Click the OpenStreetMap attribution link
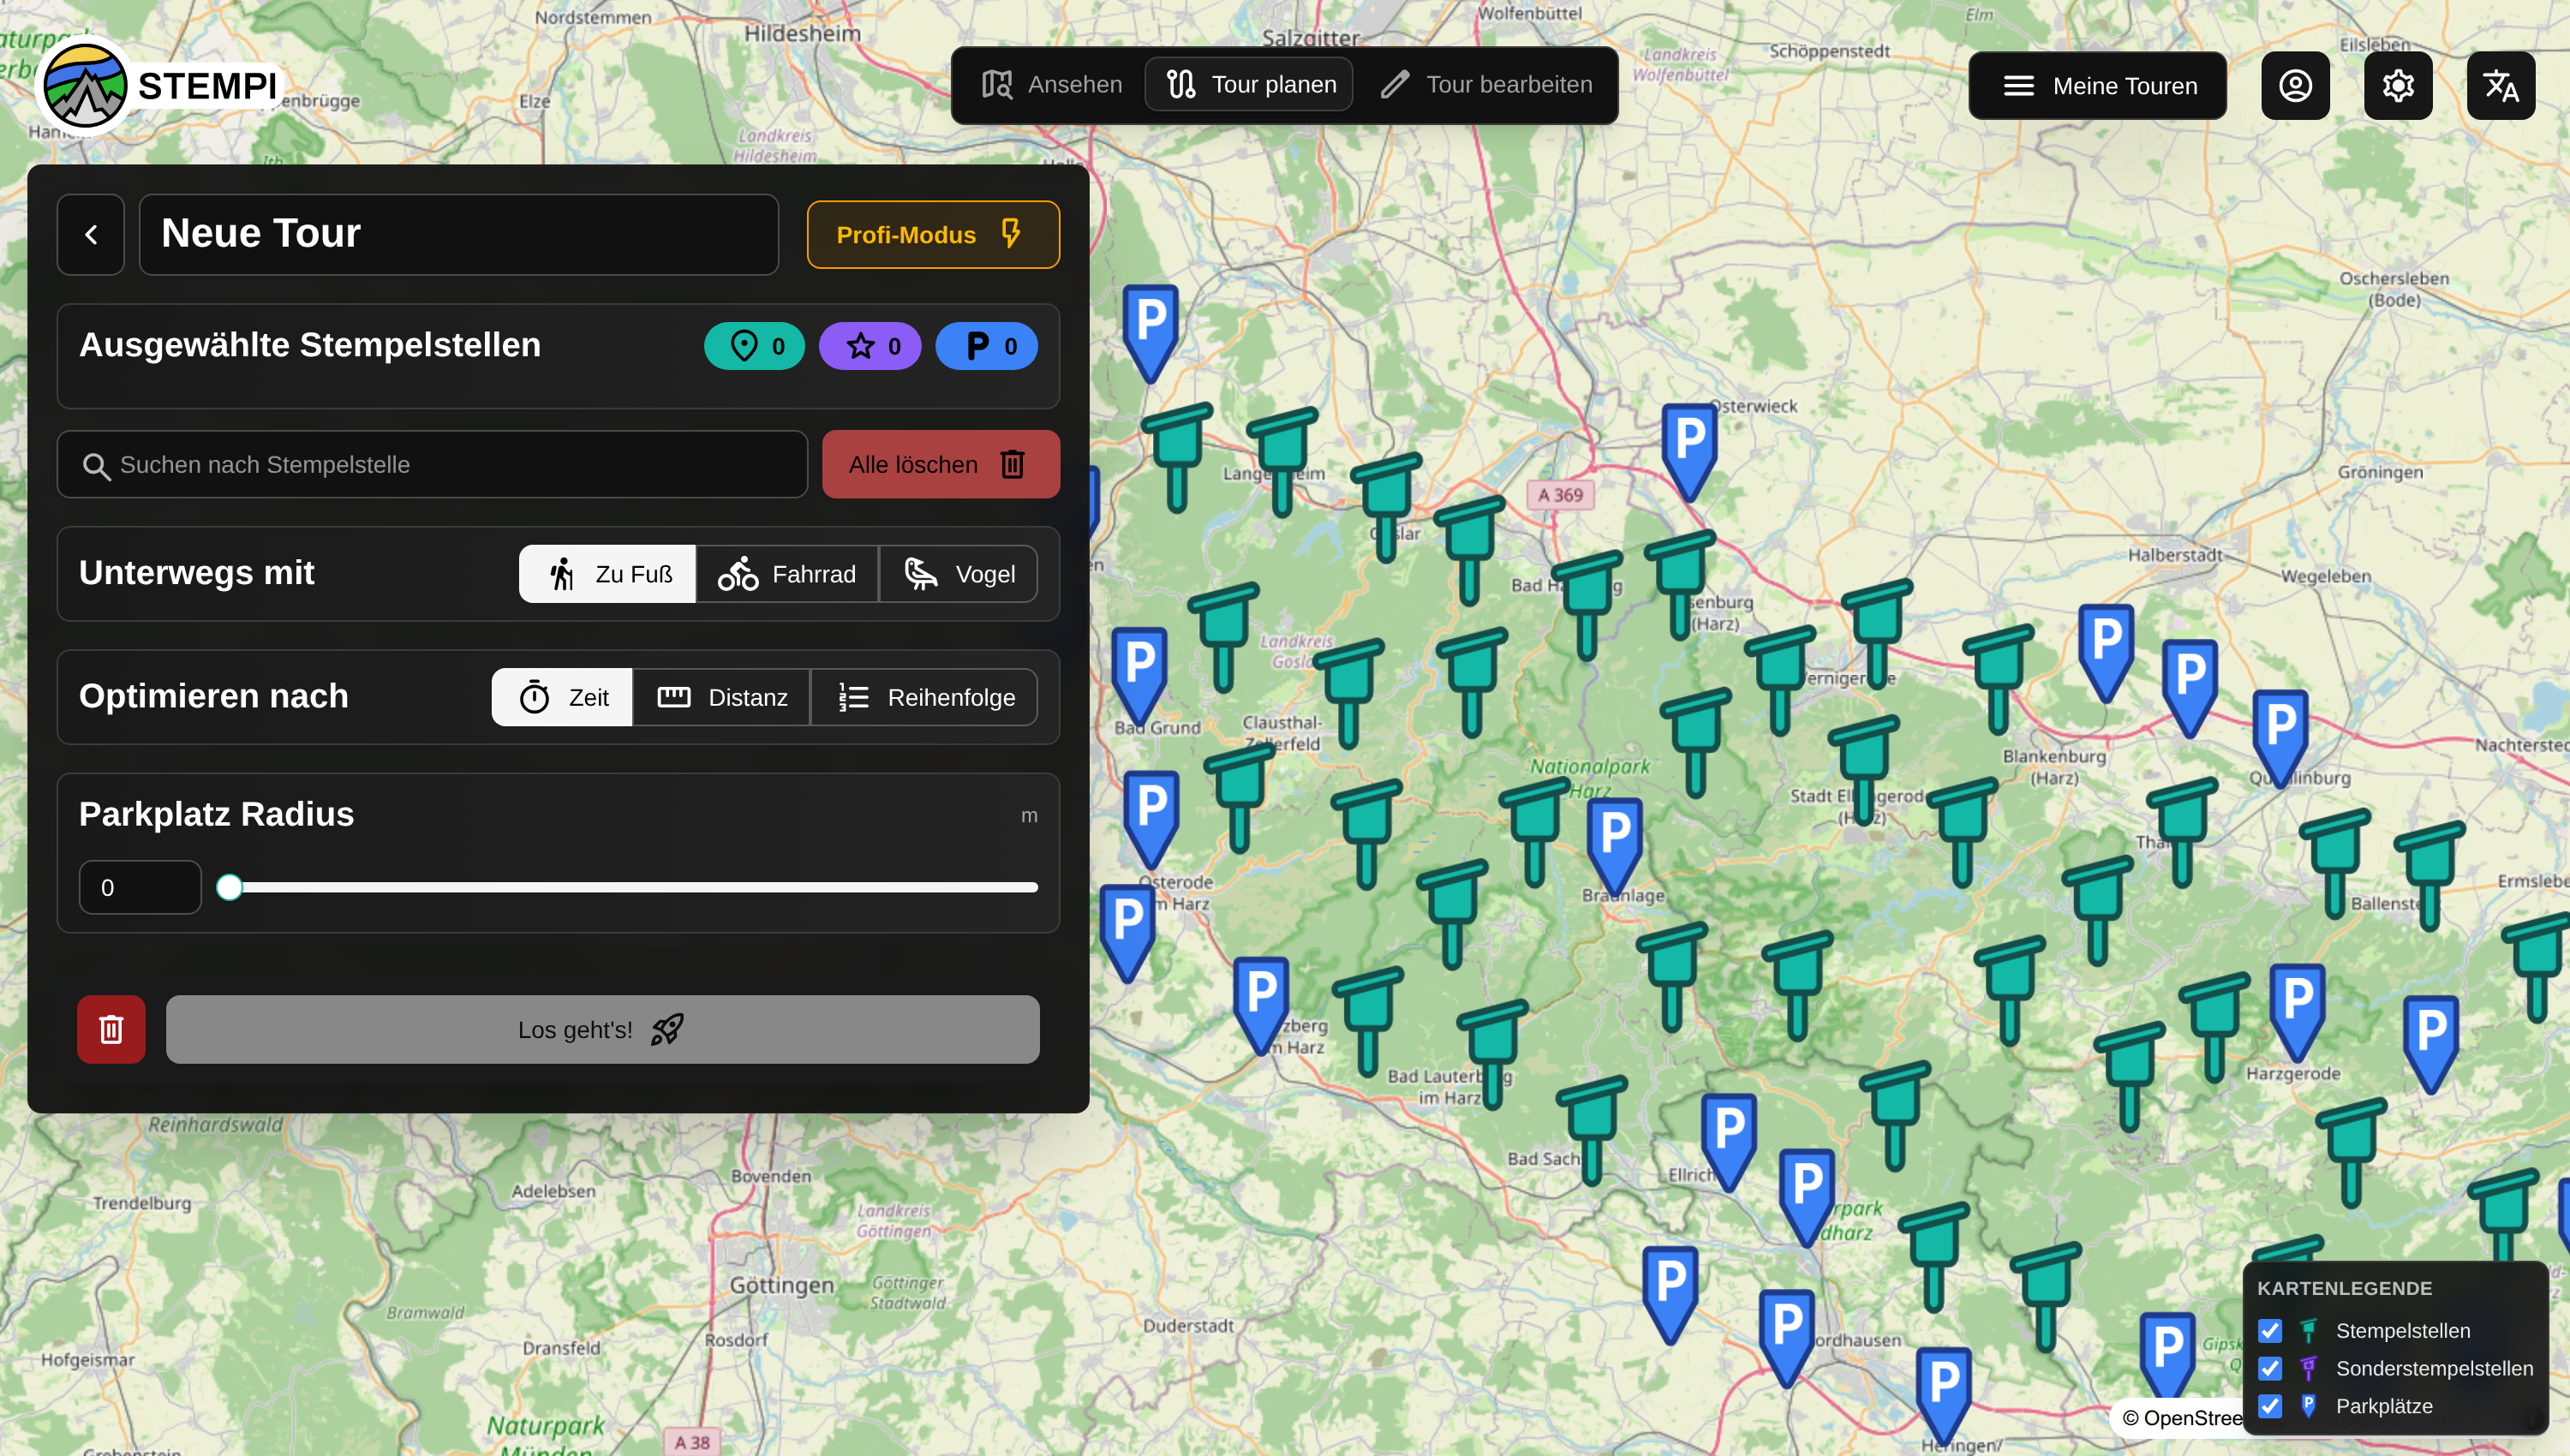 tap(2181, 1418)
